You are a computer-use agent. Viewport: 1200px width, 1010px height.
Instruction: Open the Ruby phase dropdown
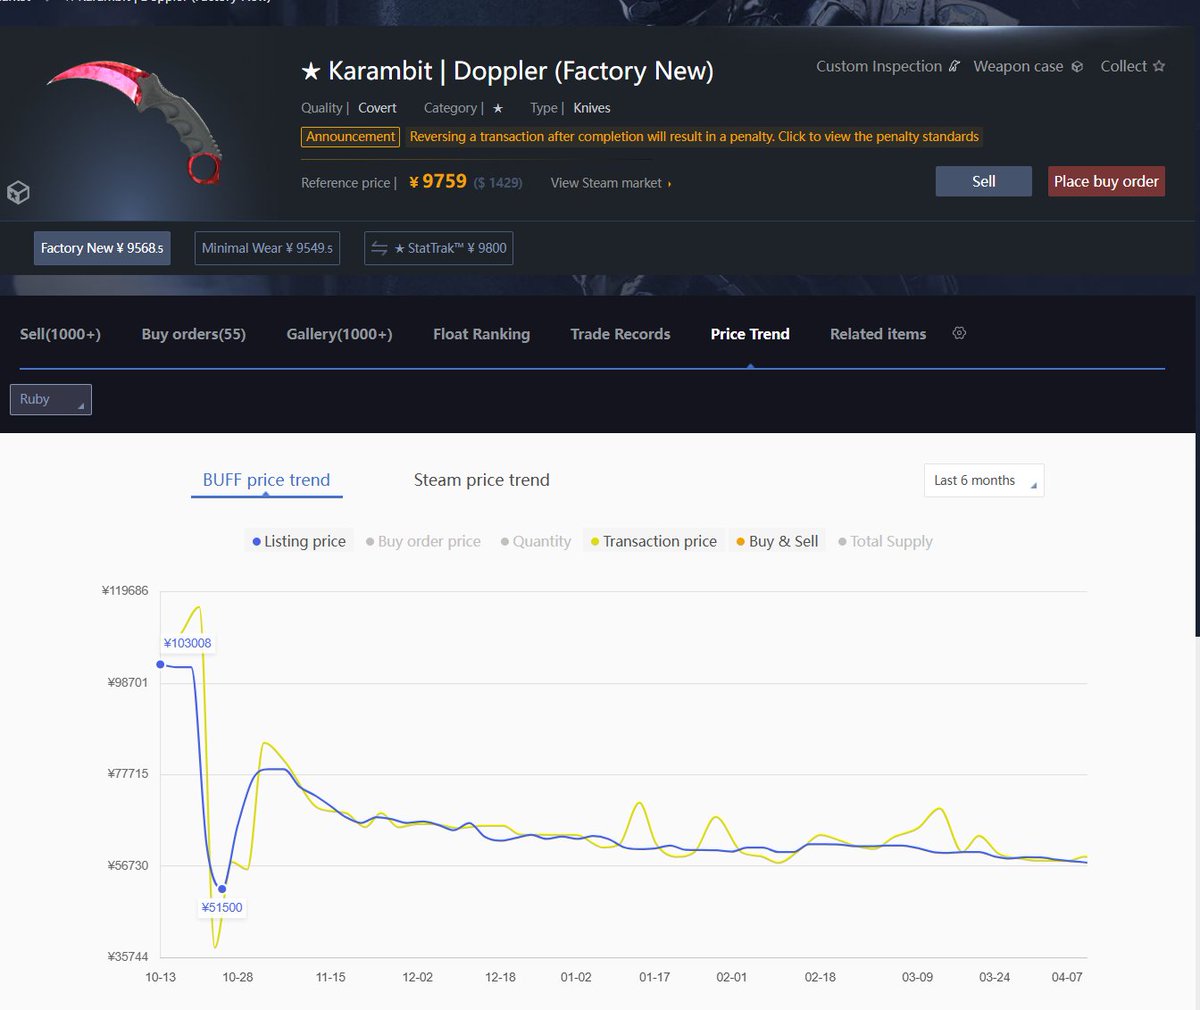coord(50,399)
